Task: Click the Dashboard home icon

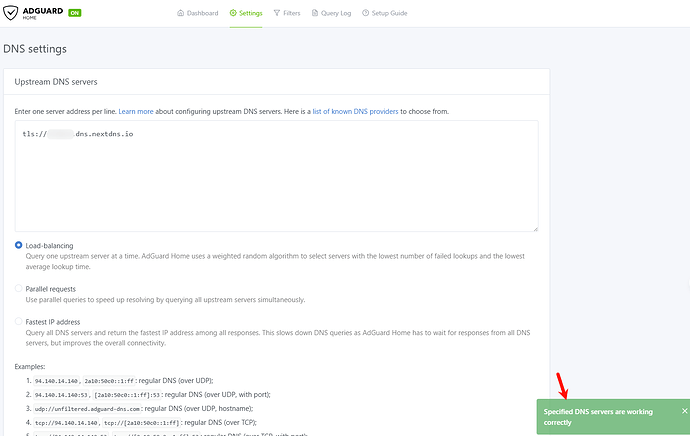Action: click(180, 14)
